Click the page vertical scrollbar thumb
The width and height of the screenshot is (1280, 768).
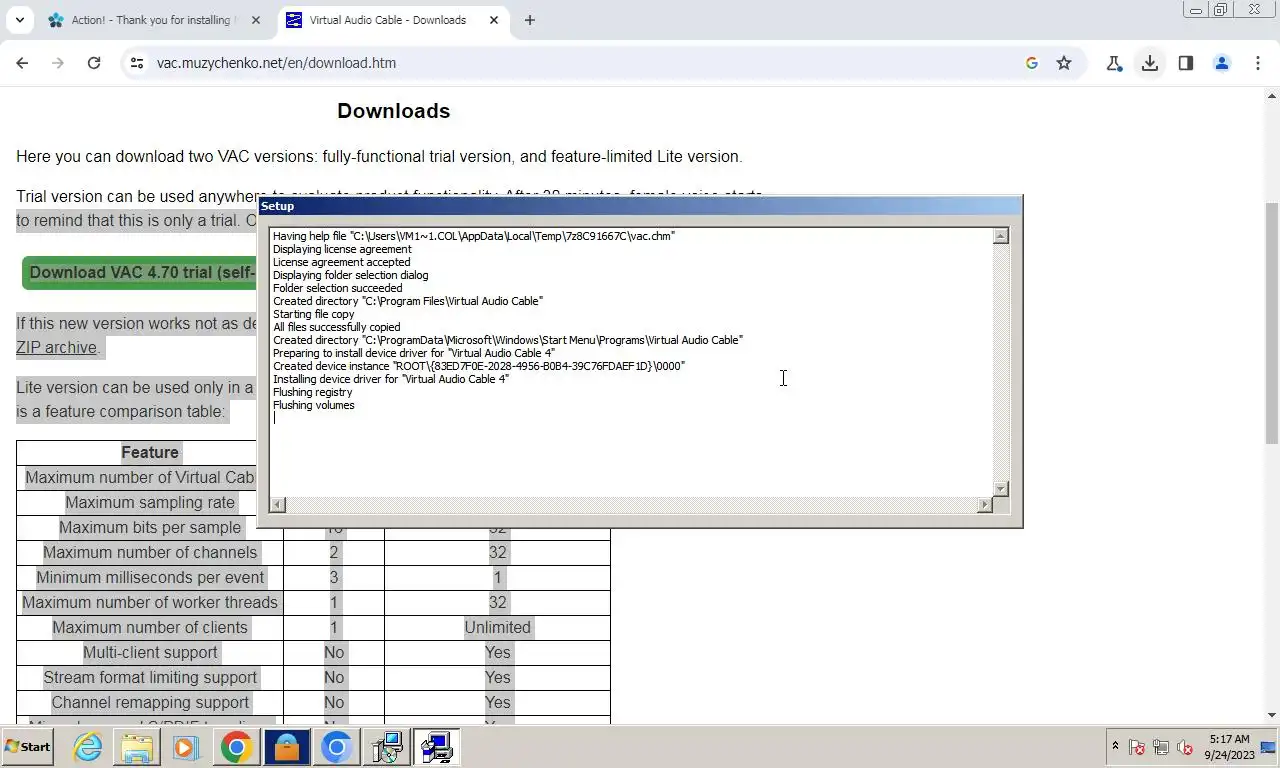coord(1272,322)
